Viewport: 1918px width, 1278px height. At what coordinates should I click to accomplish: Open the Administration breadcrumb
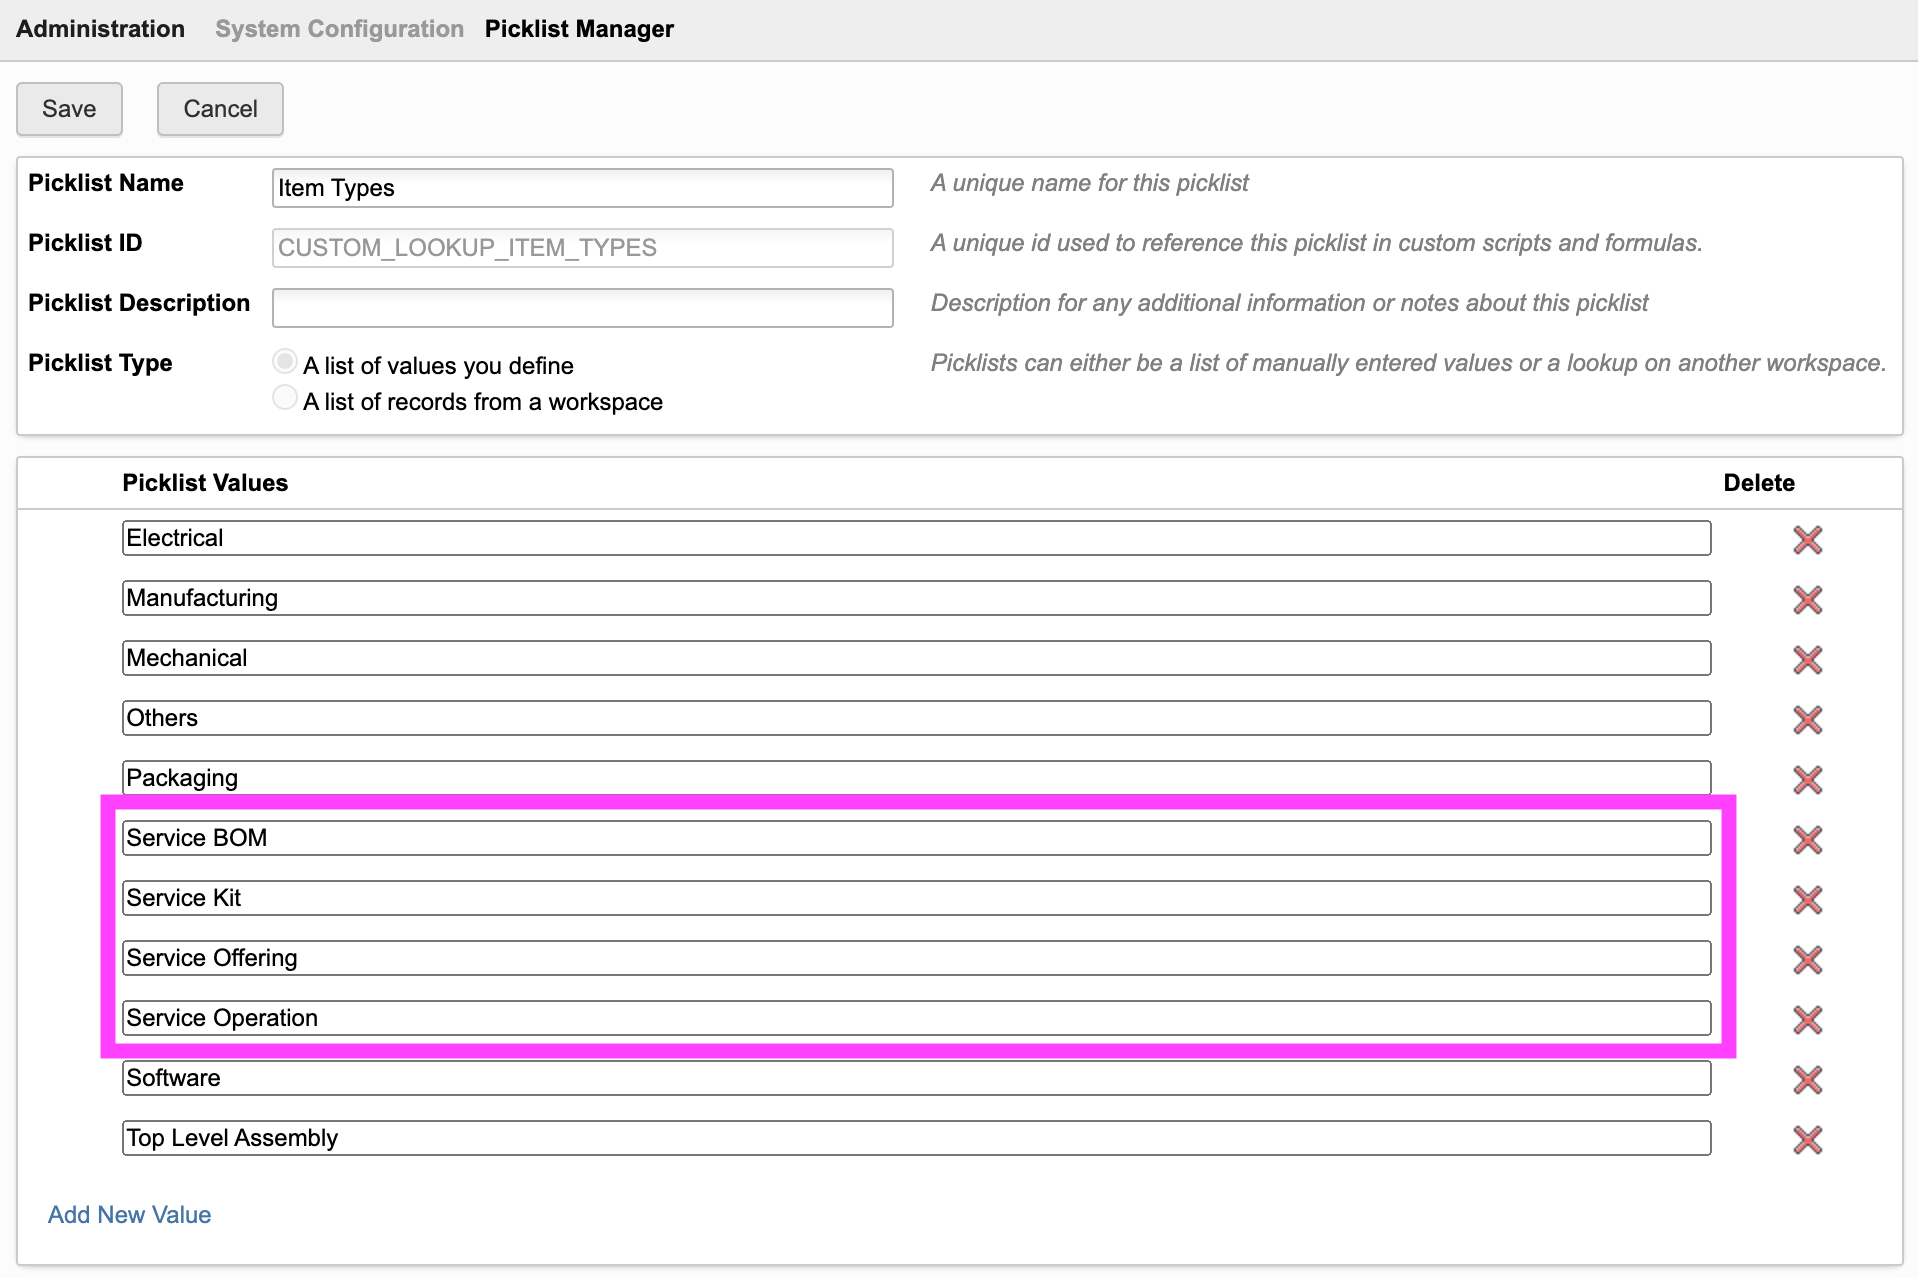pos(100,29)
